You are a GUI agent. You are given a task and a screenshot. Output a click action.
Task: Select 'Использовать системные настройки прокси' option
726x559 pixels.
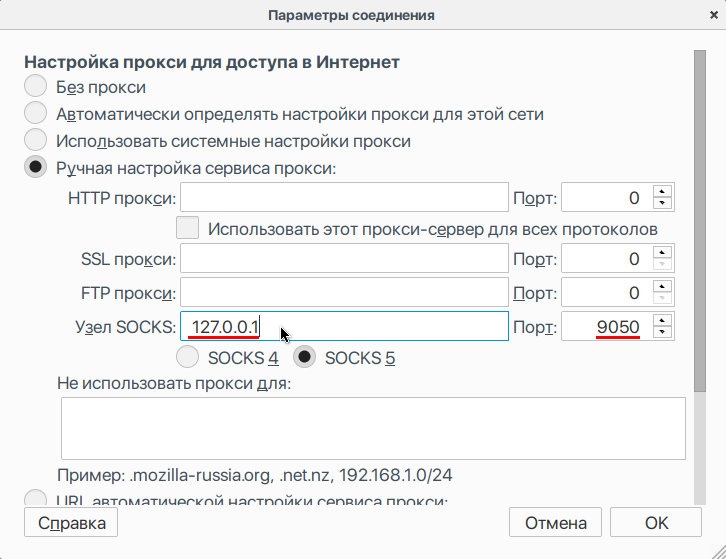click(x=36, y=141)
